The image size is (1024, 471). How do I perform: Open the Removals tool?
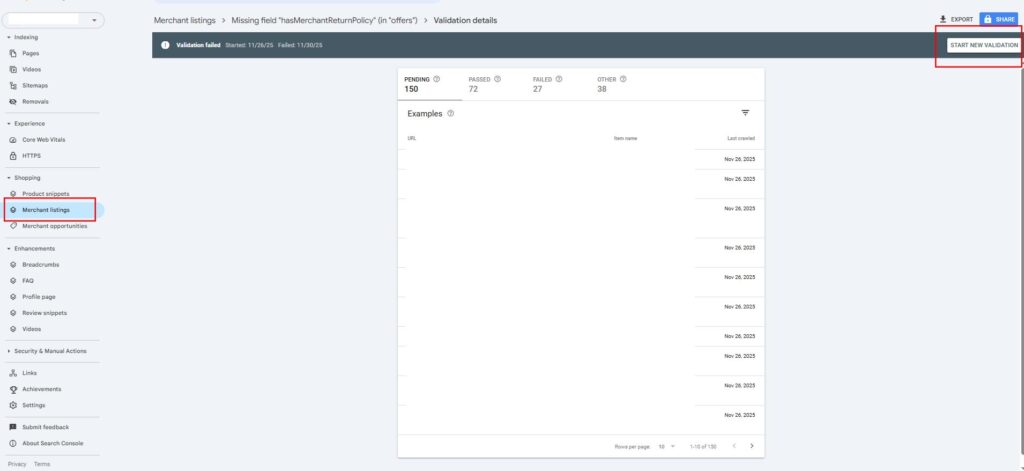pyautogui.click(x=35, y=102)
